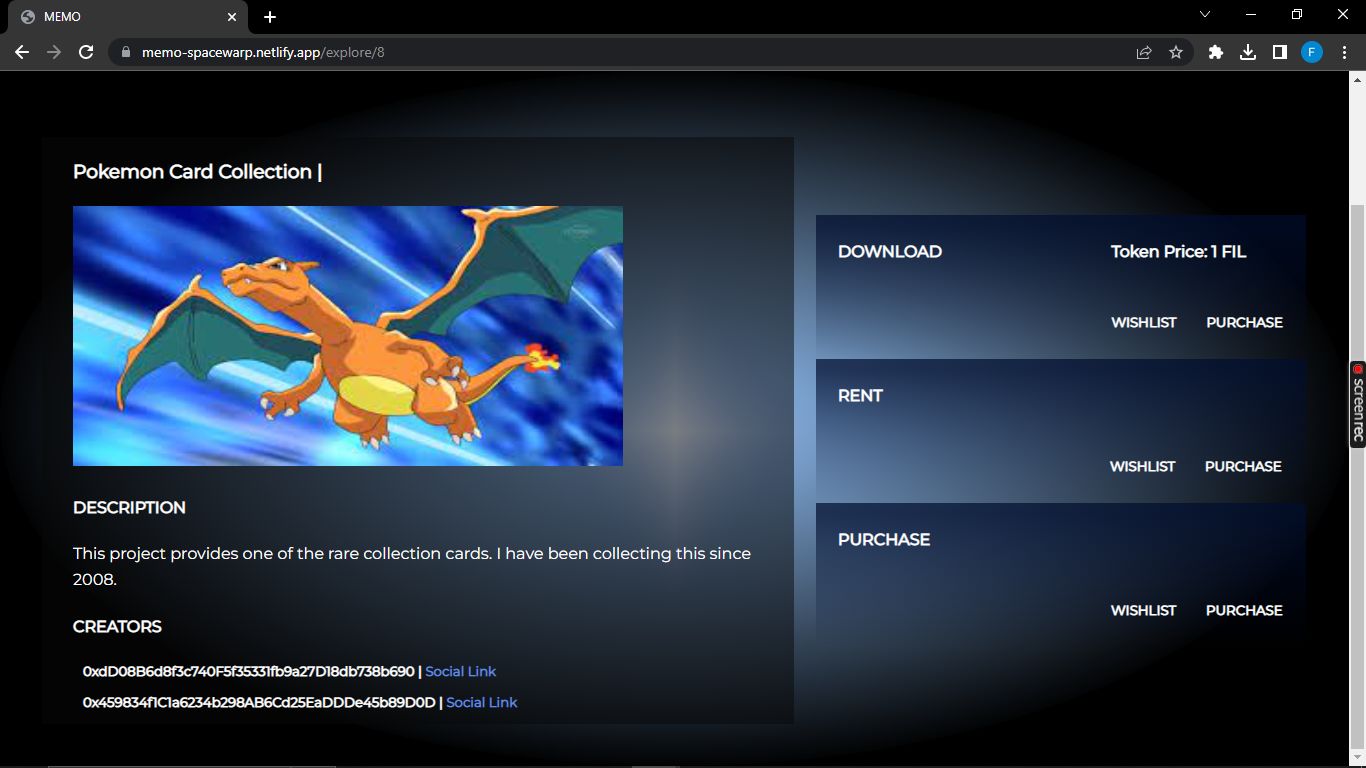
Task: Open a new browser tab
Action: click(270, 17)
